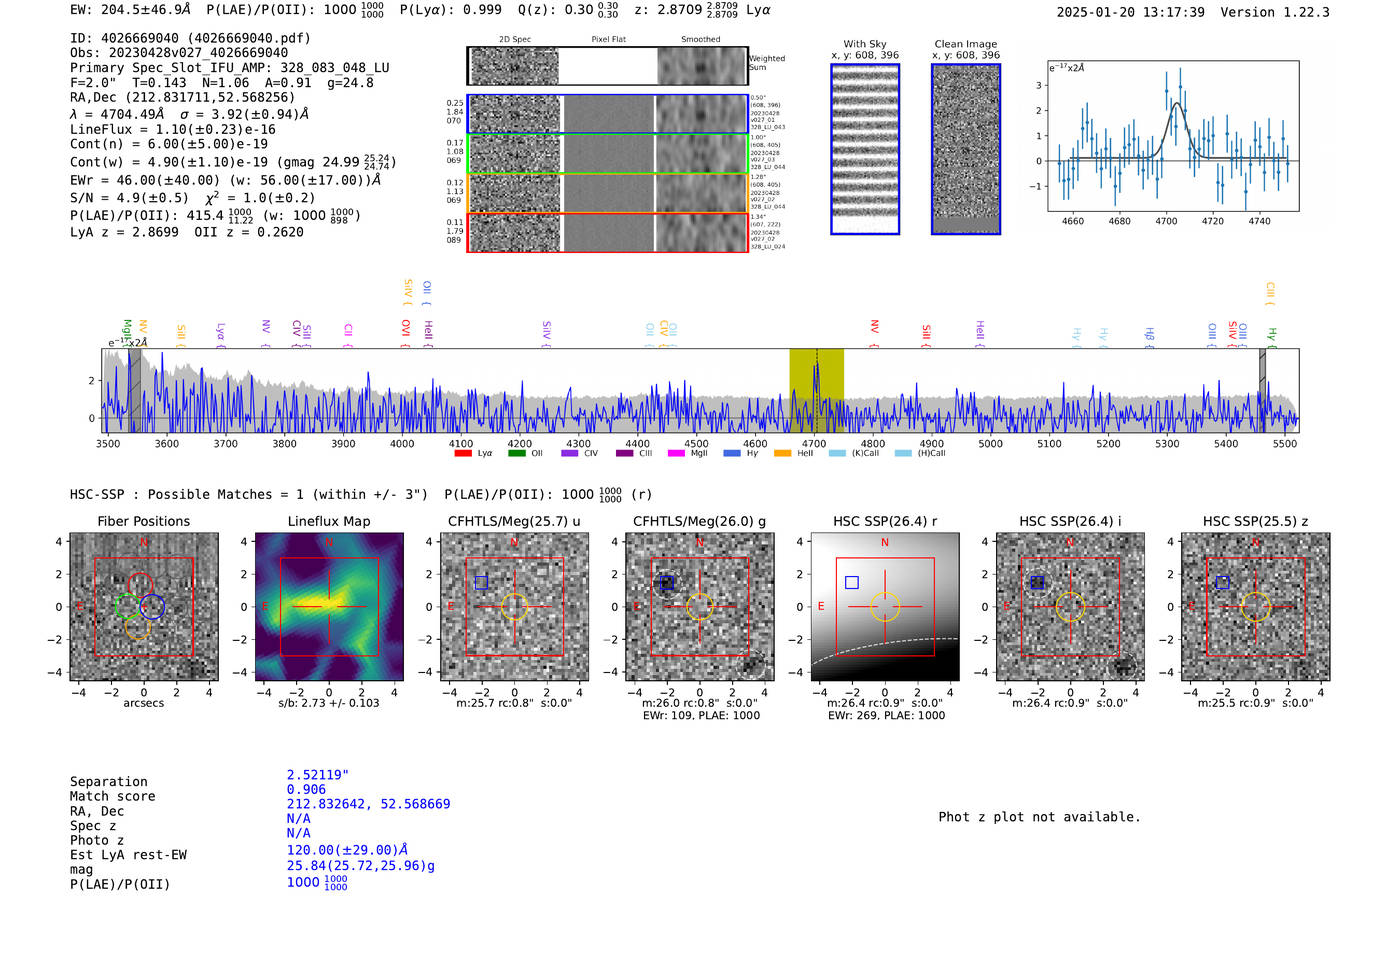The width and height of the screenshot is (1400, 953).
Task: Click the green fiber circle in Fiber Positions
Action: coord(127,606)
